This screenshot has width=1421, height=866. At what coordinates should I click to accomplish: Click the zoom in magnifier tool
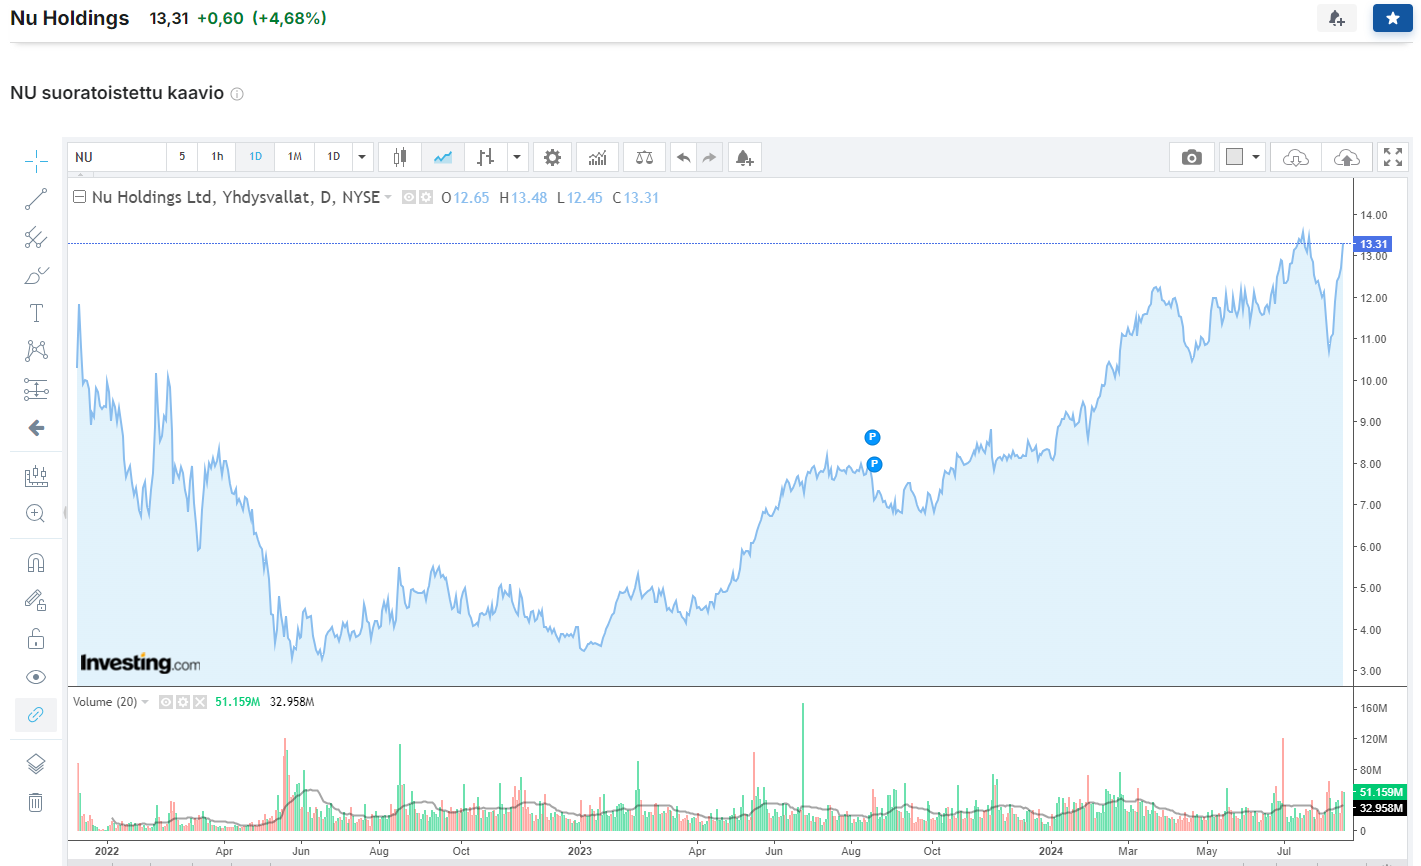click(x=36, y=514)
